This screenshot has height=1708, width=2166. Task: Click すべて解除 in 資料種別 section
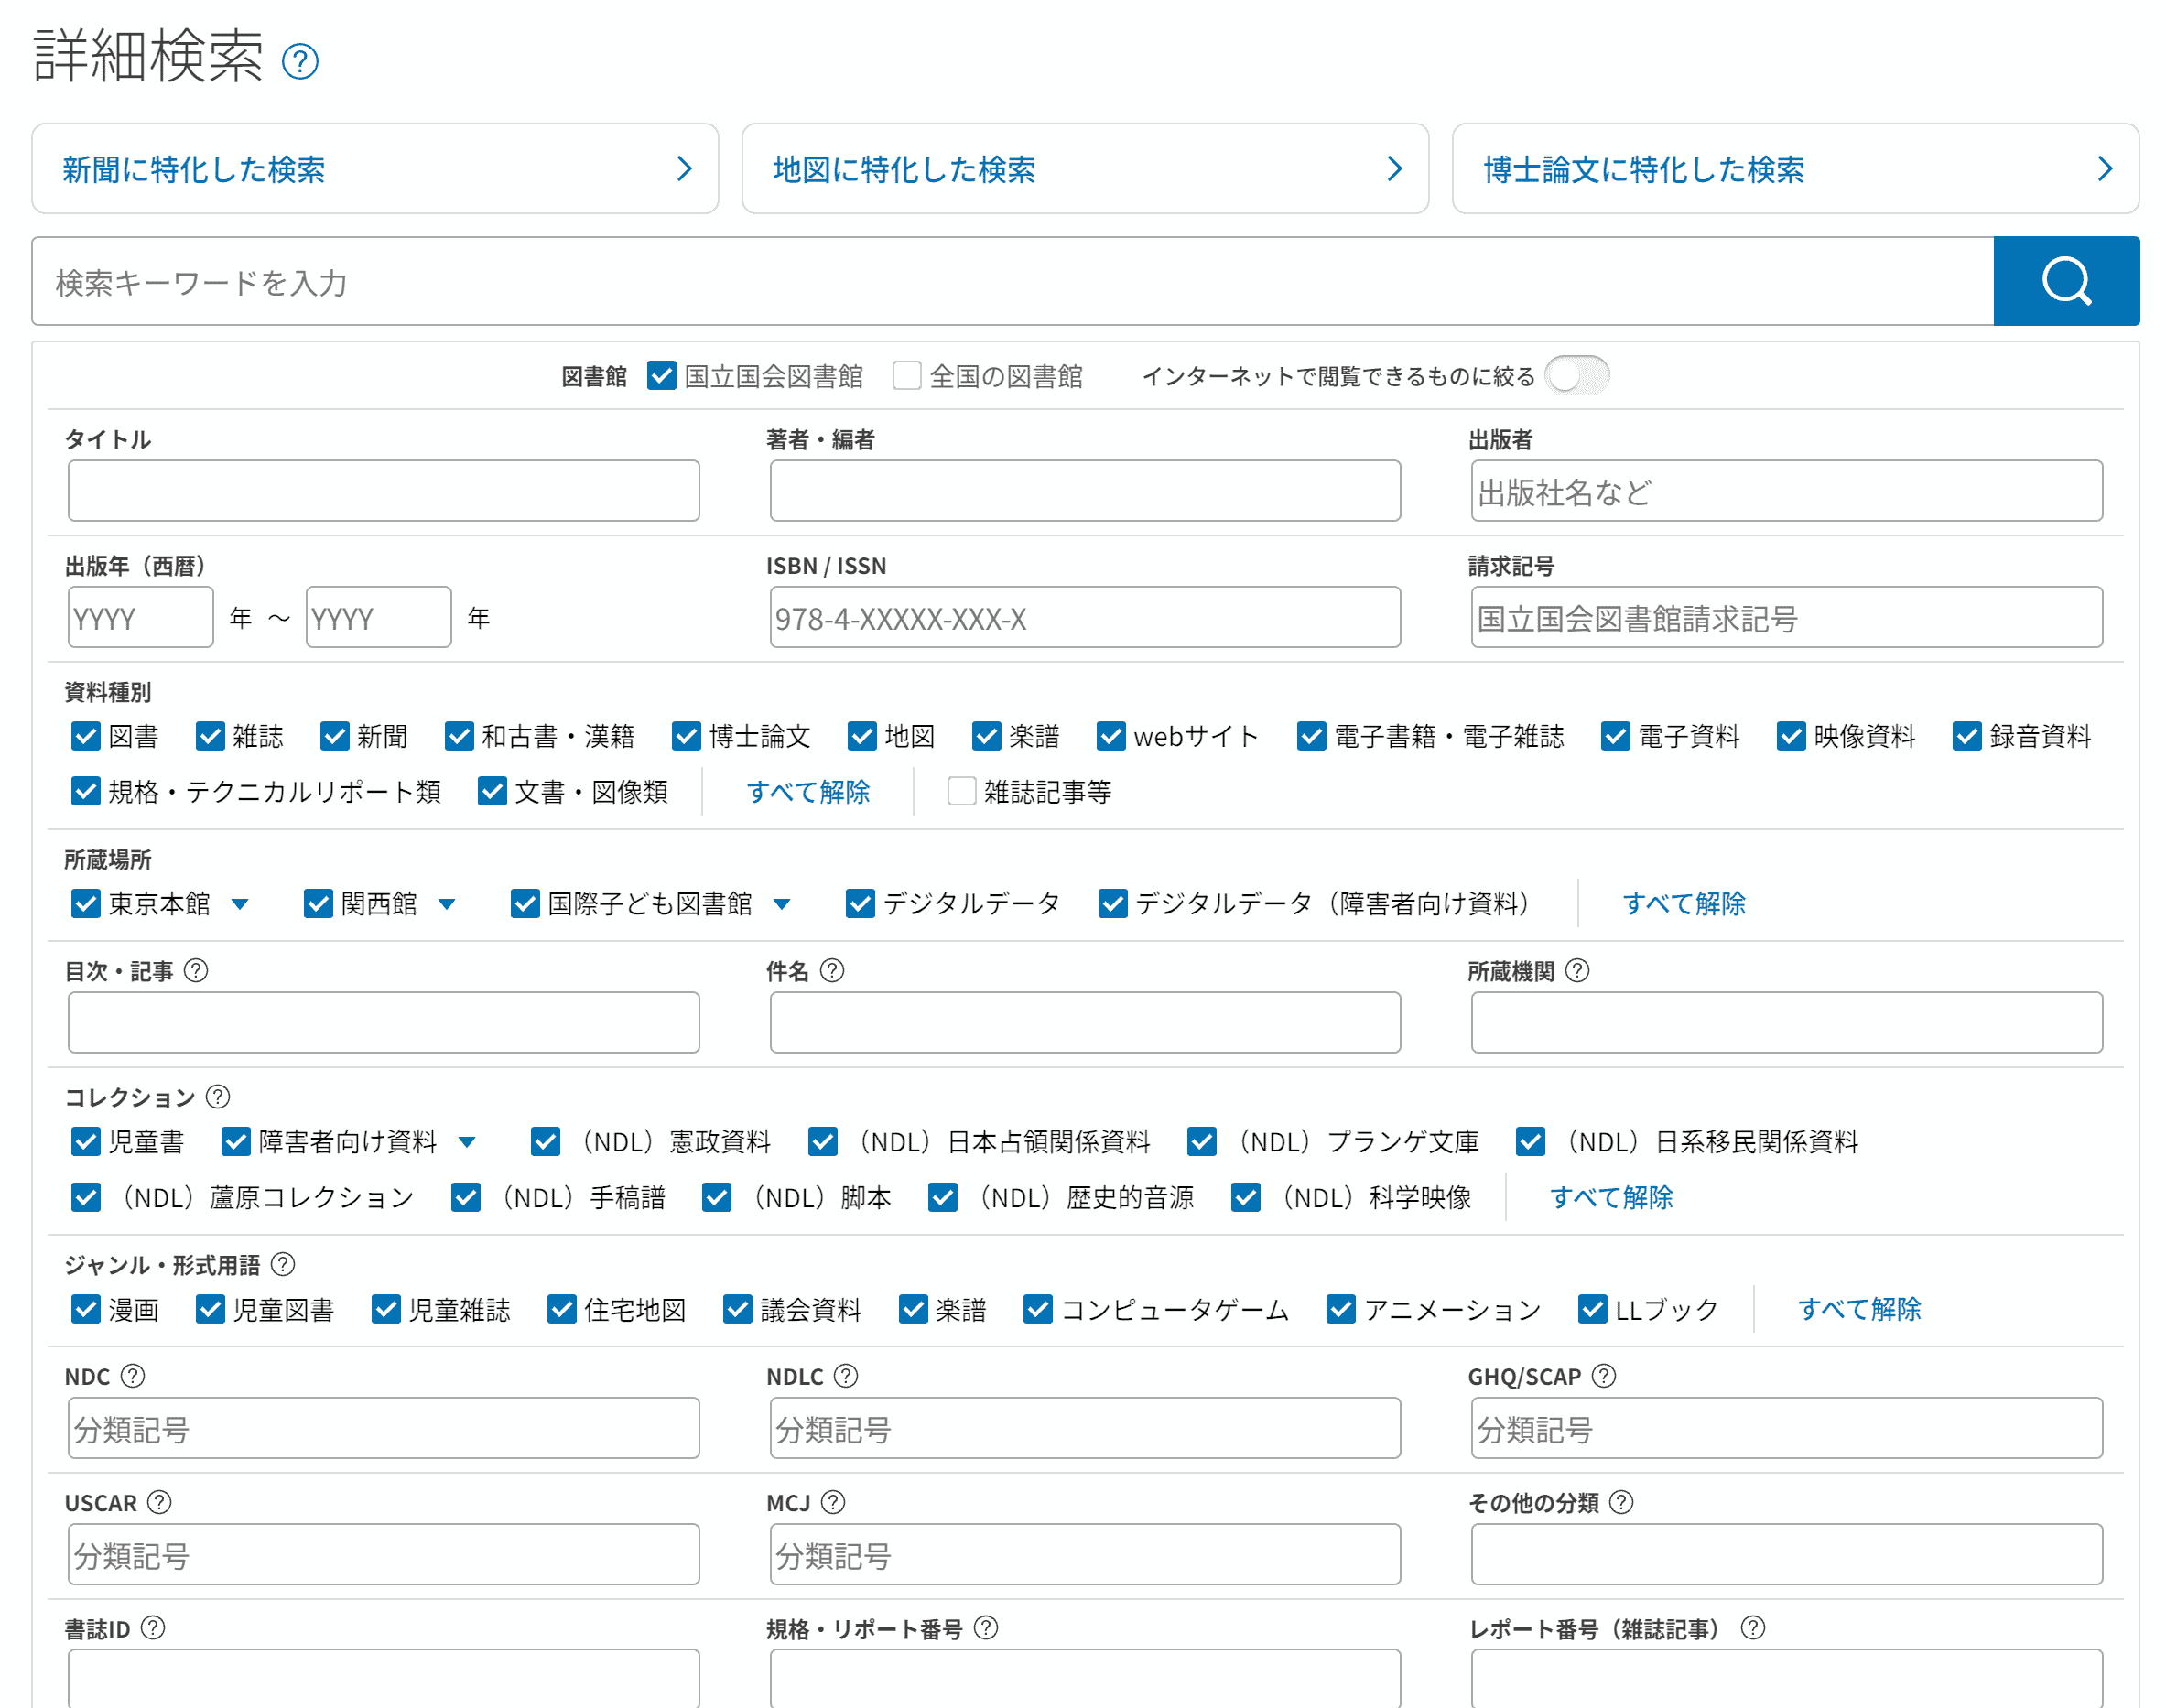pos(807,791)
